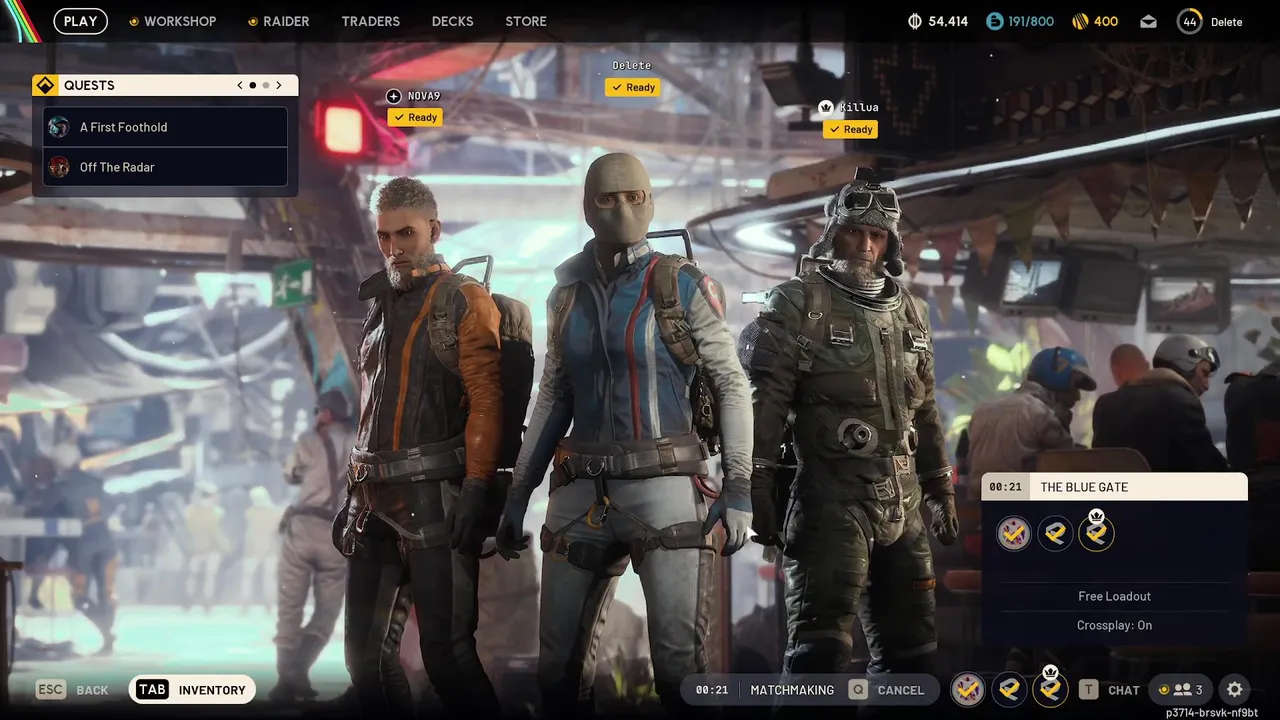Screen dimensions: 1280x720
Task: Click the plus icon next to NOVA9
Action: (x=393, y=96)
